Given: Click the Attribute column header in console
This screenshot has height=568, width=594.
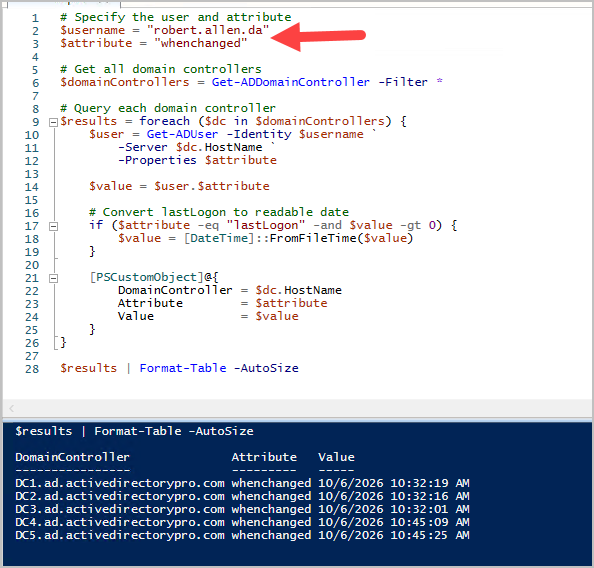Looking at the screenshot, I should click(x=264, y=457).
